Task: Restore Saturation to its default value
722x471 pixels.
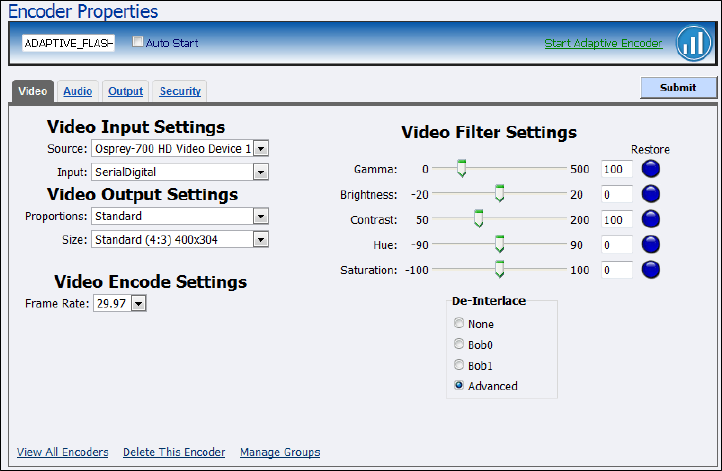Action: tap(651, 269)
